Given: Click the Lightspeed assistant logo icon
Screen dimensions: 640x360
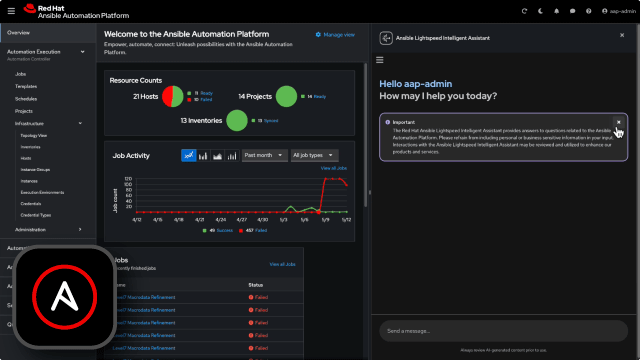Looking at the screenshot, I should pyautogui.click(x=386, y=38).
